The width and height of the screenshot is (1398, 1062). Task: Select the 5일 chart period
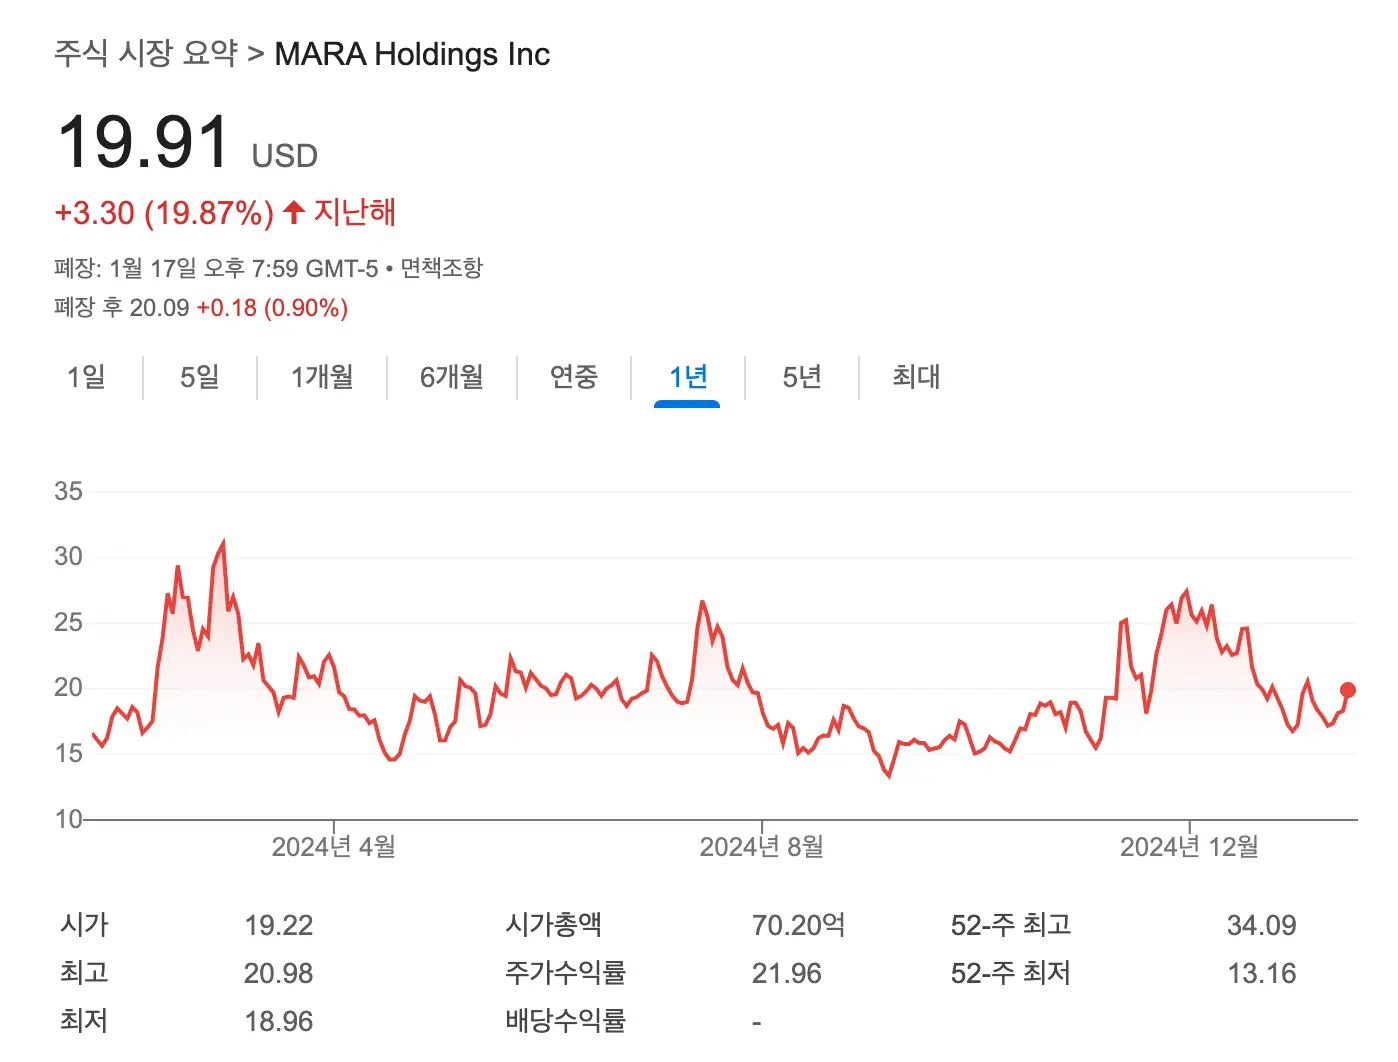tap(198, 377)
